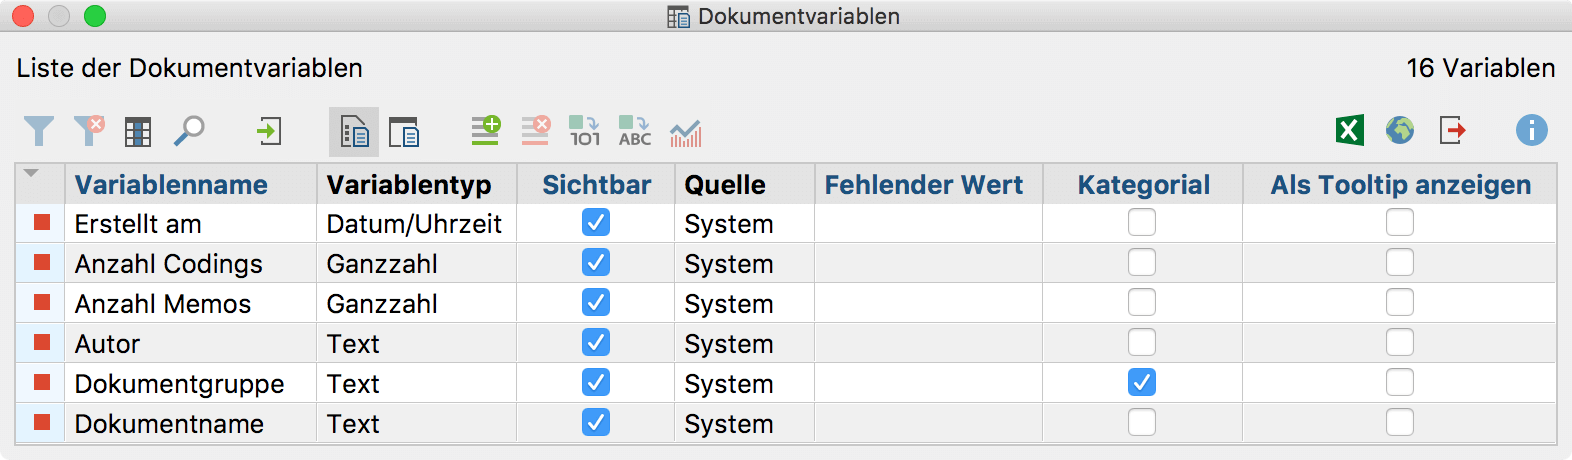Open the blue info icon
This screenshot has width=1572, height=460.
[1532, 130]
